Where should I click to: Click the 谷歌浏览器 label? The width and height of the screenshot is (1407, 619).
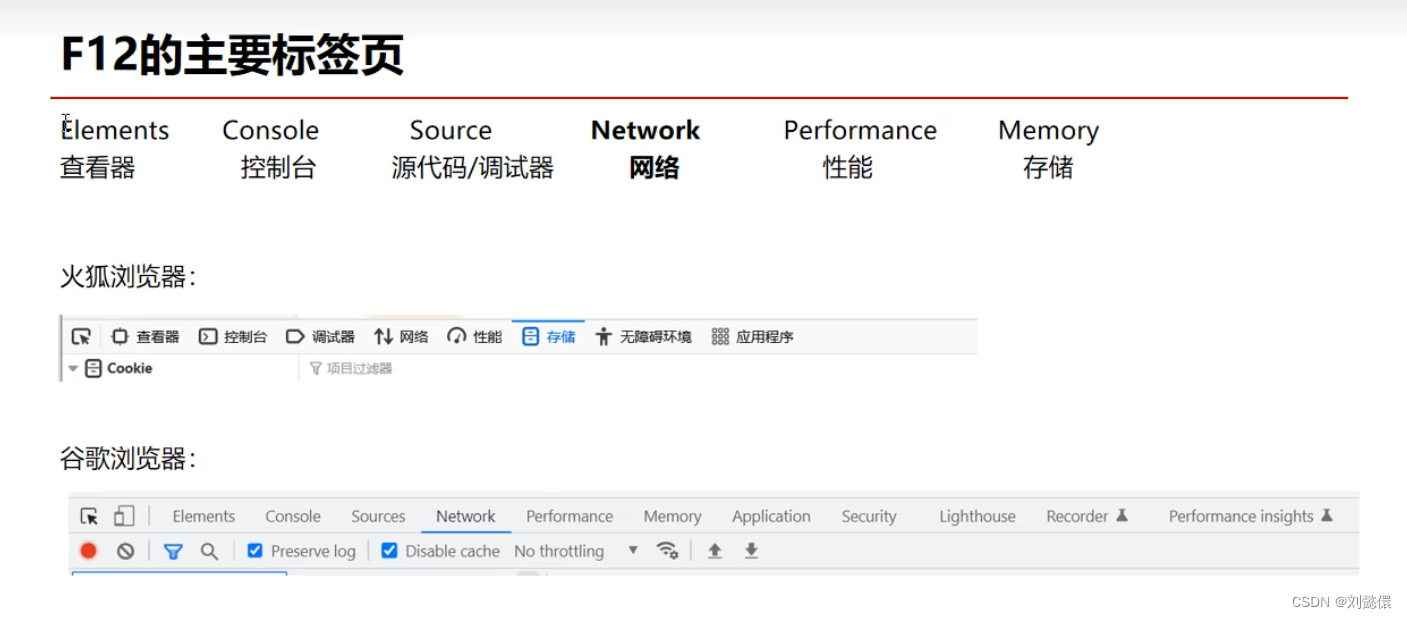pyautogui.click(x=128, y=459)
